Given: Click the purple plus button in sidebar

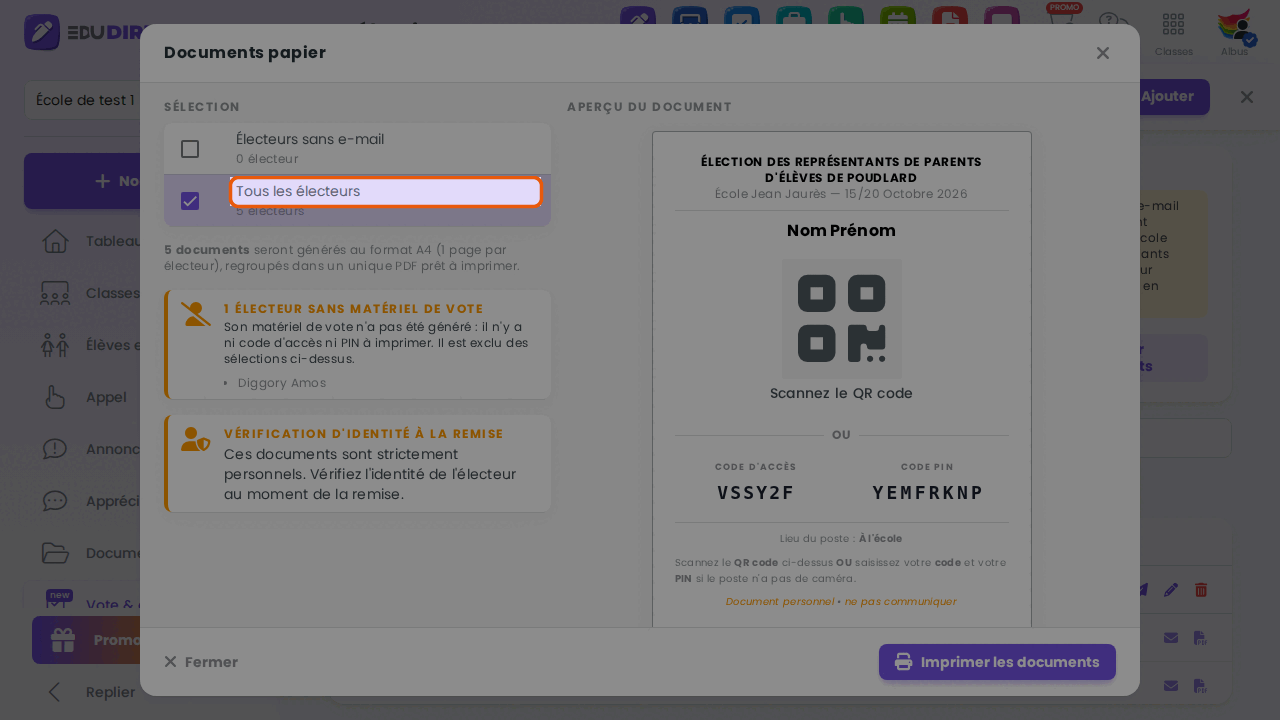Looking at the screenshot, I should pyautogui.click(x=82, y=181).
